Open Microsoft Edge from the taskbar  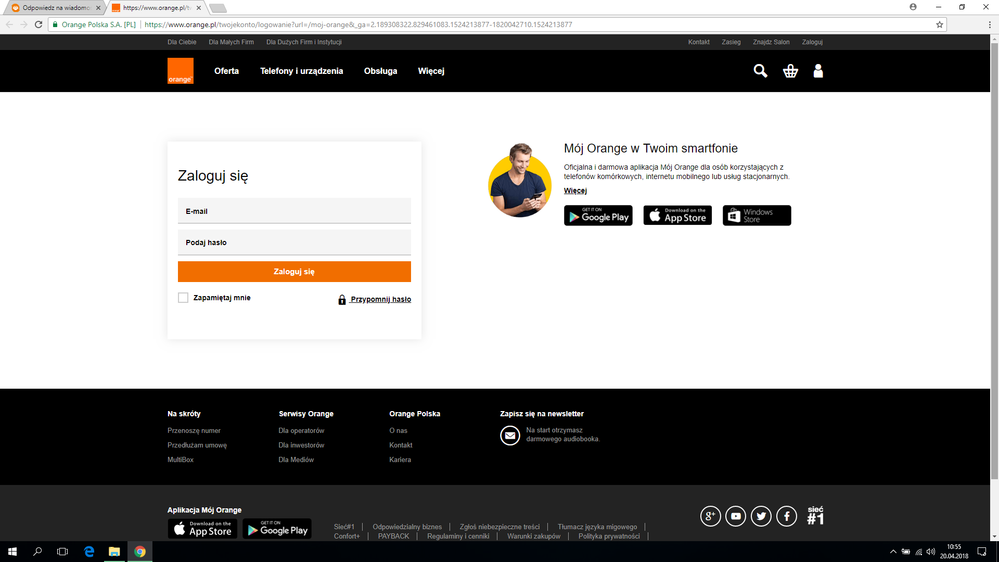(x=89, y=551)
